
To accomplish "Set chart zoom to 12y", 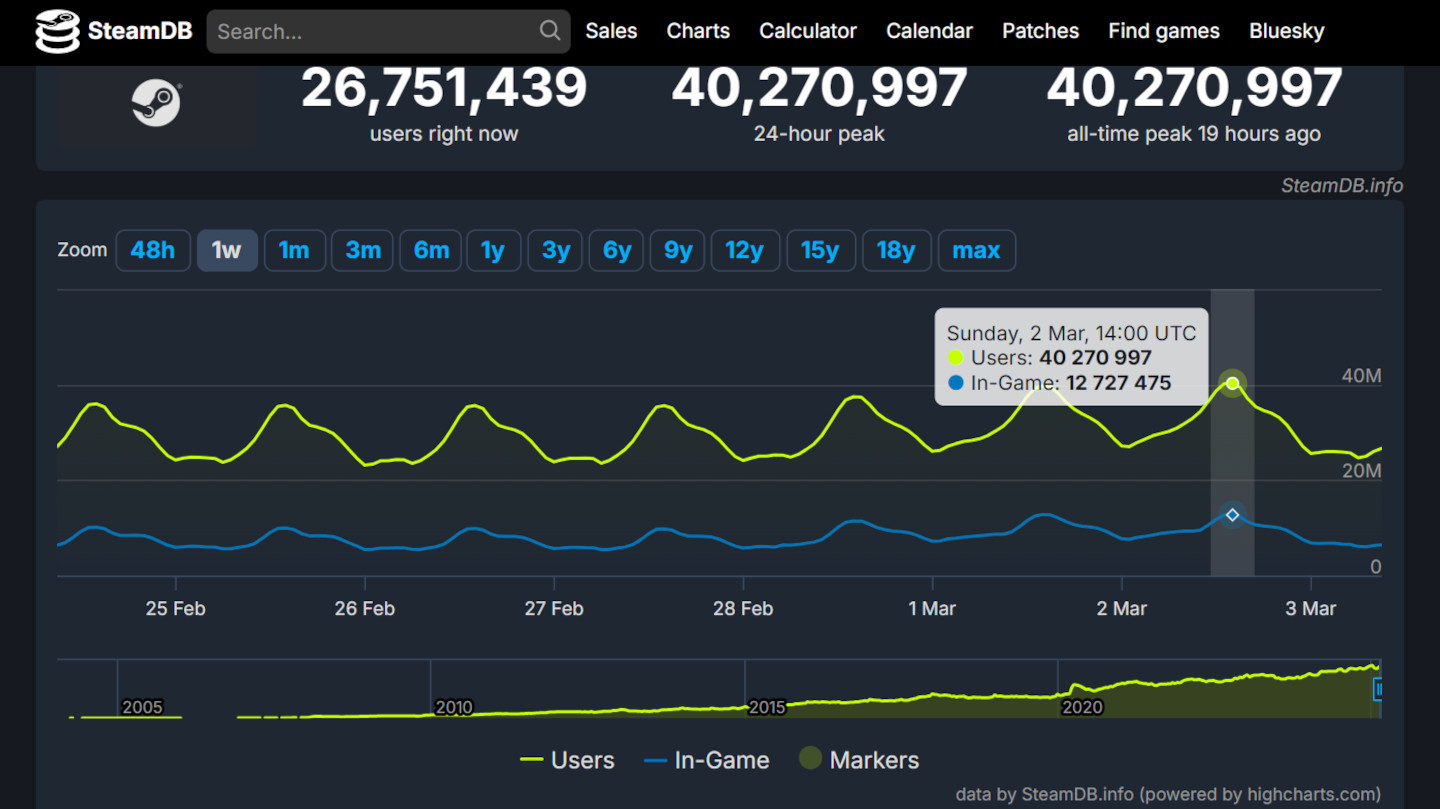I will pyautogui.click(x=745, y=250).
